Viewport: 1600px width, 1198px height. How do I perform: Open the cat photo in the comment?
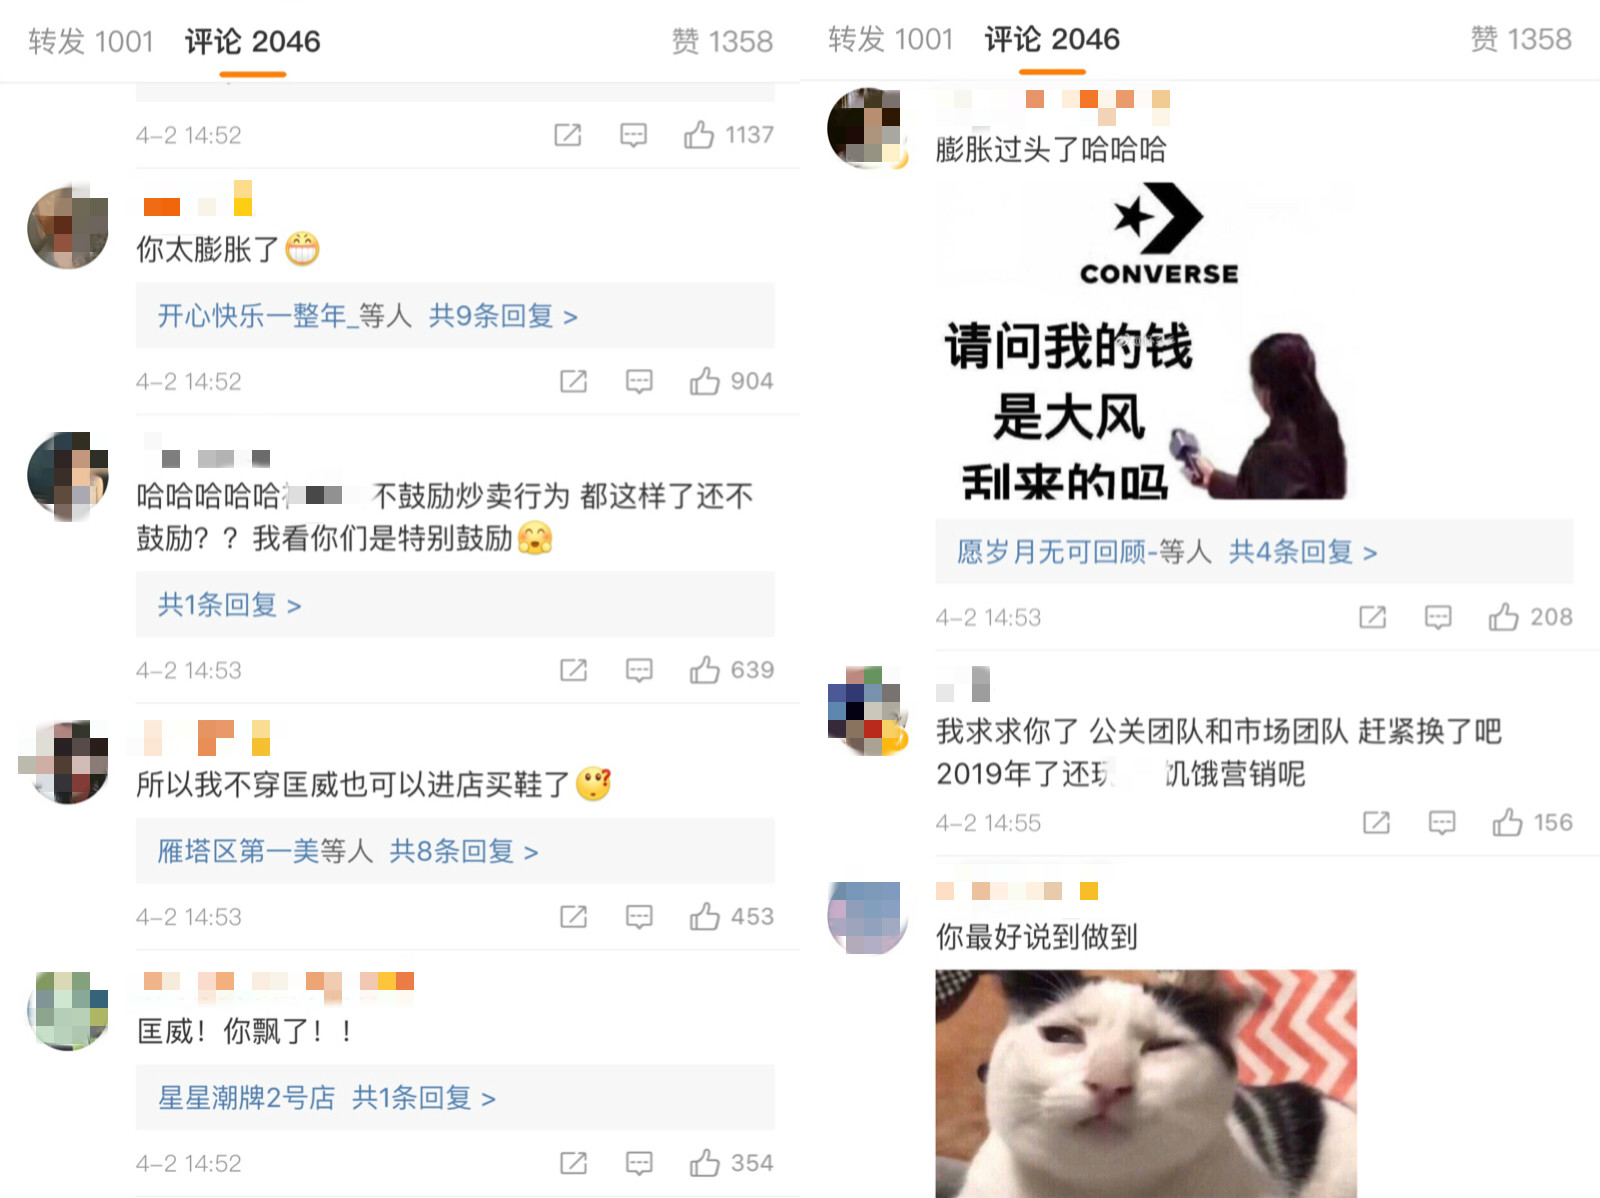tap(1146, 1084)
